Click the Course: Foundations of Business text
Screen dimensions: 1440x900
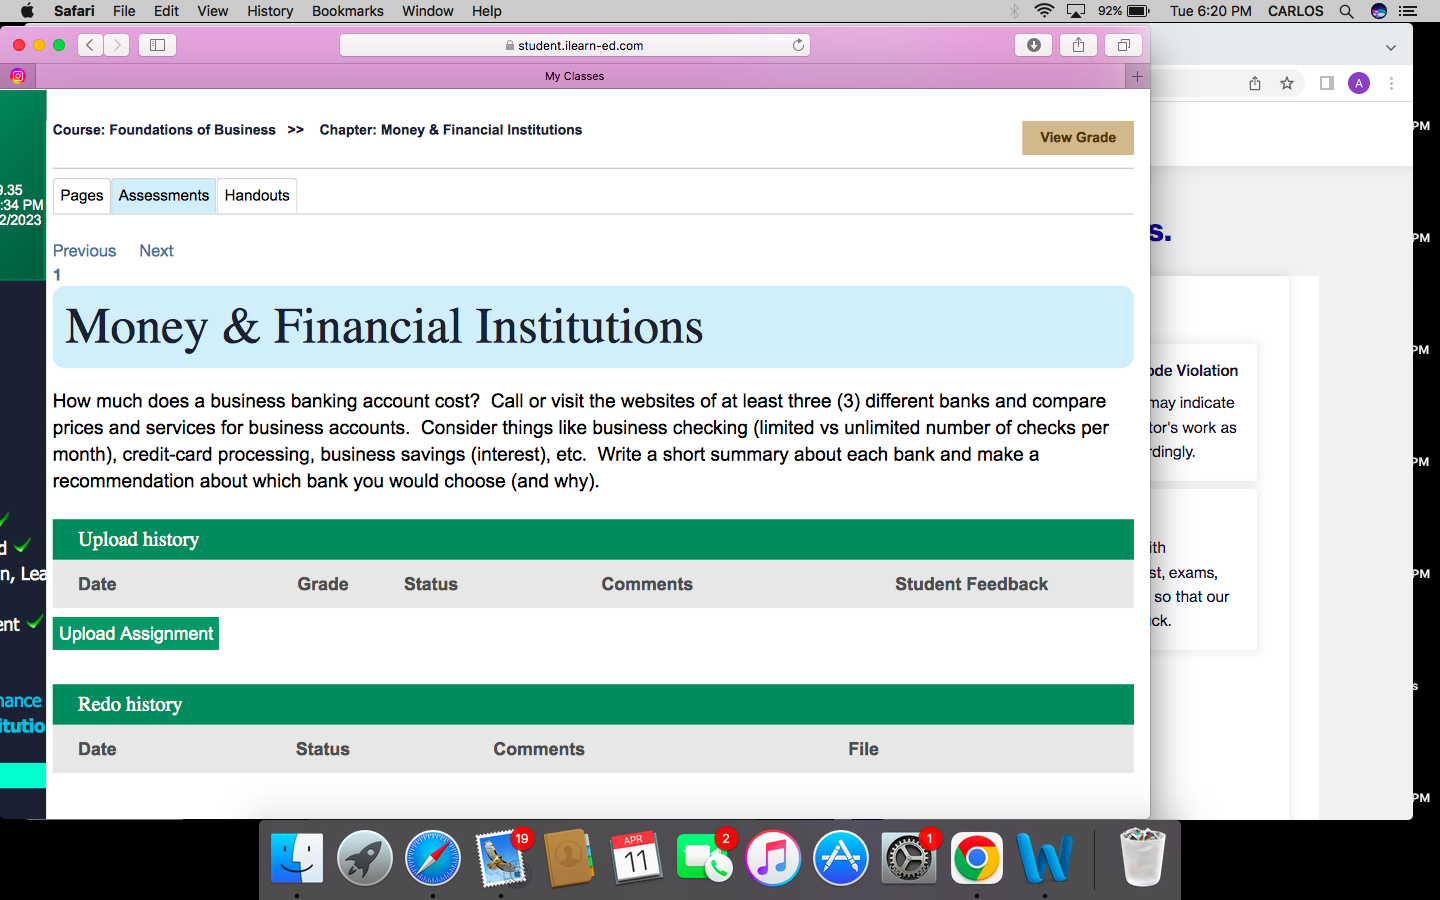pyautogui.click(x=164, y=130)
